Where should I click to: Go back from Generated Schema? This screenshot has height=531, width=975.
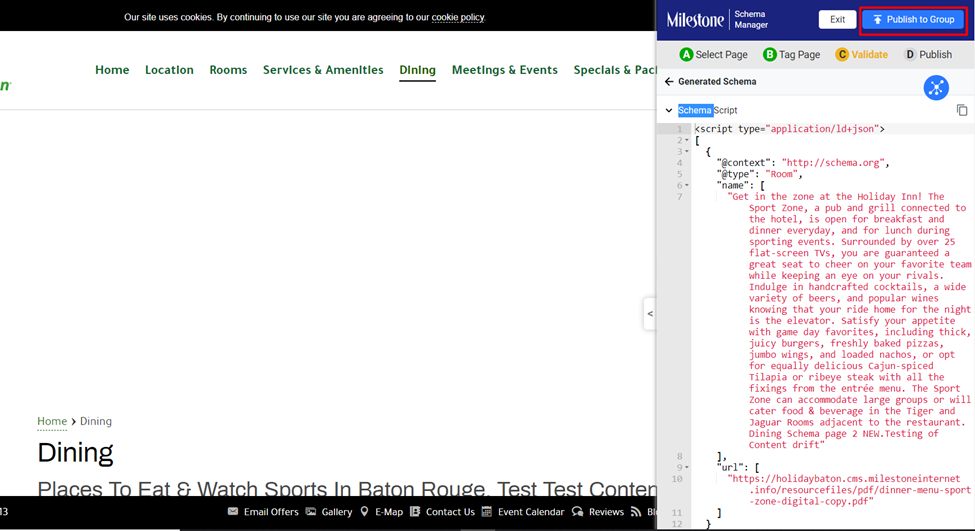(669, 81)
